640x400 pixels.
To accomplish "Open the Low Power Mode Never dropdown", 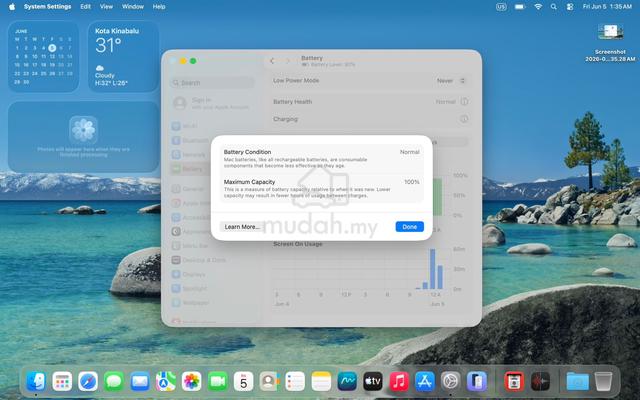I will pyautogui.click(x=451, y=81).
